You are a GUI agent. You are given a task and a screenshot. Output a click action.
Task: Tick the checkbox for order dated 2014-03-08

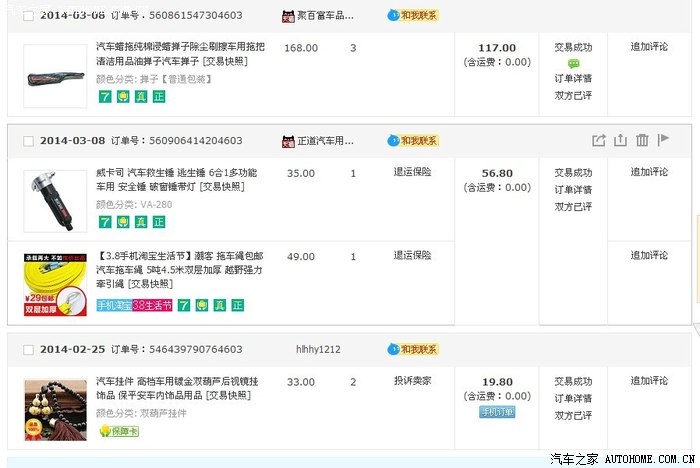pyautogui.click(x=28, y=141)
